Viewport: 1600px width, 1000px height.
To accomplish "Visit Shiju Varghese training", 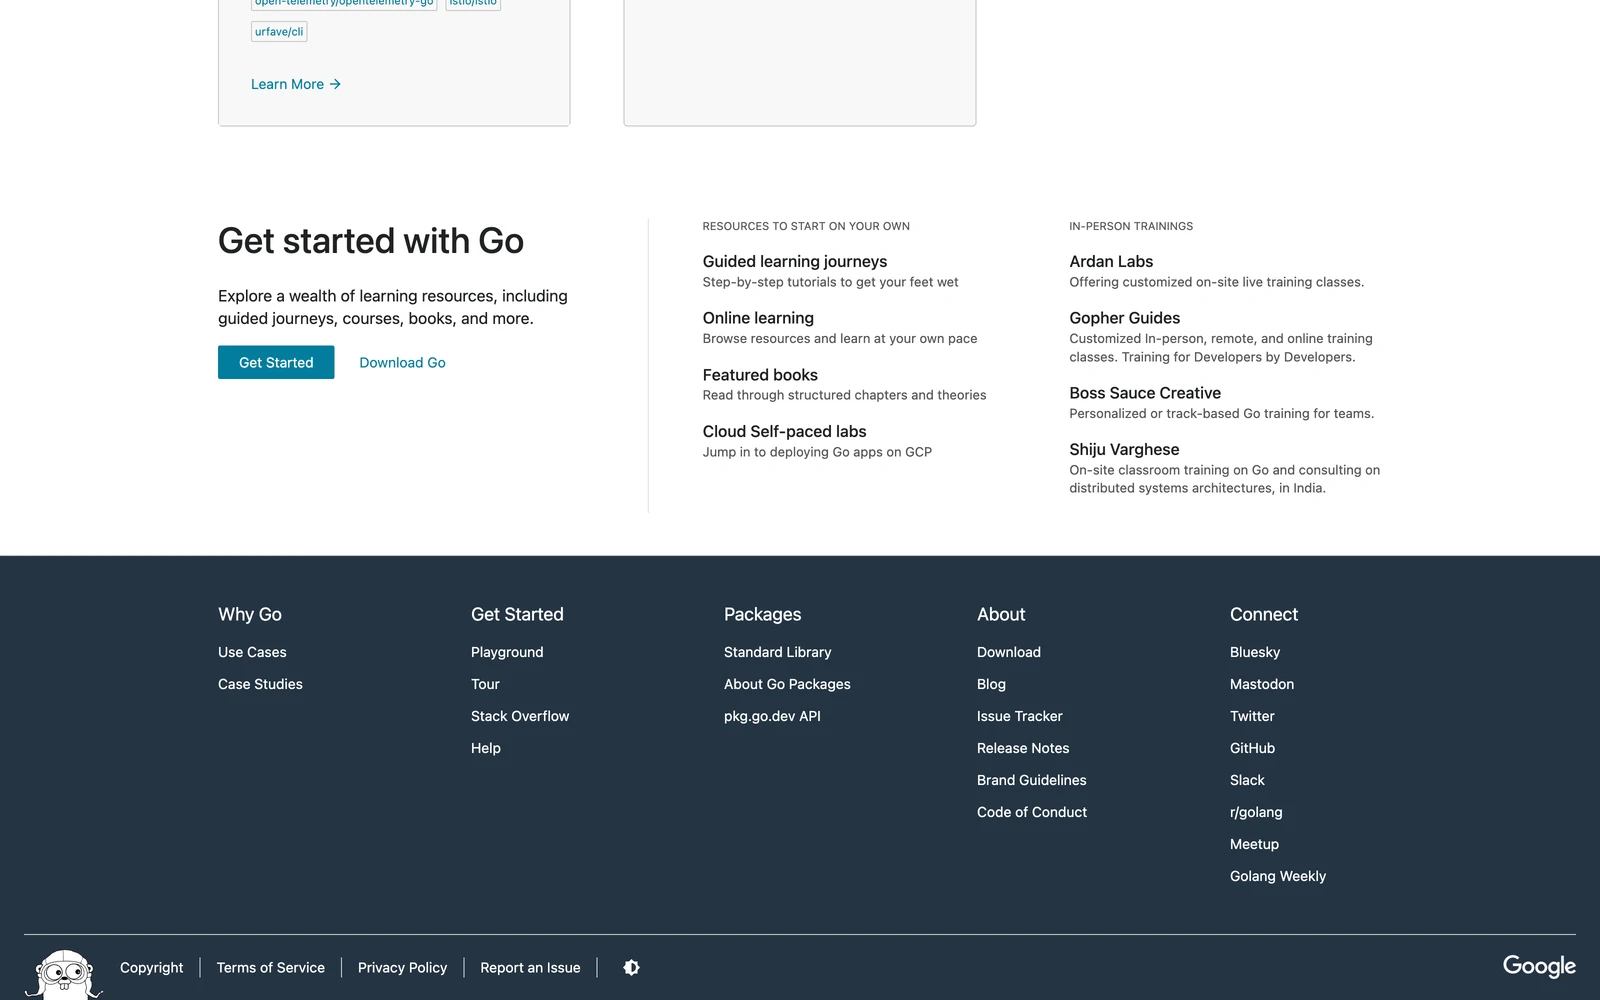I will 1124,449.
